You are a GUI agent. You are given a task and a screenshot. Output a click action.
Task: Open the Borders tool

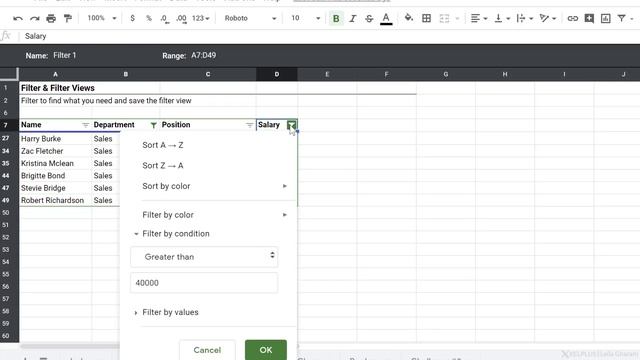click(426, 18)
